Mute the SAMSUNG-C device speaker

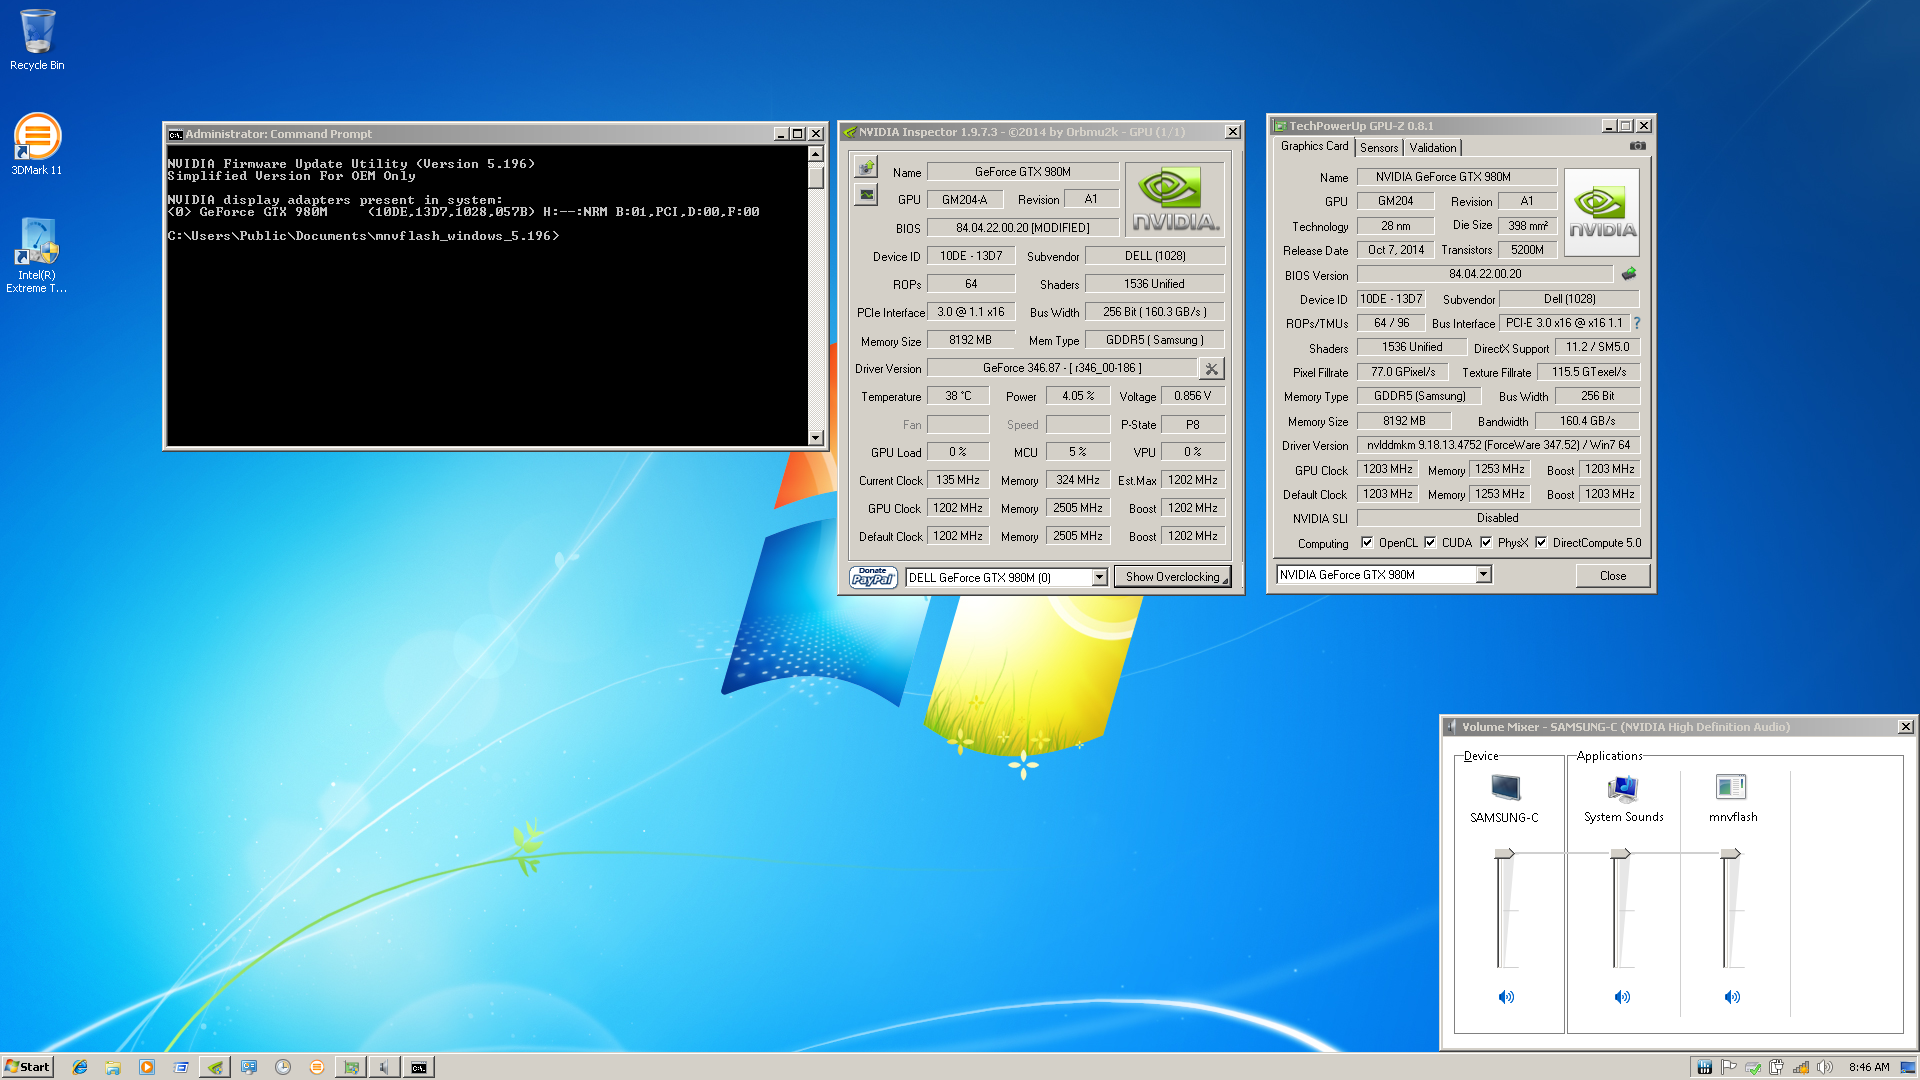coord(1506,997)
